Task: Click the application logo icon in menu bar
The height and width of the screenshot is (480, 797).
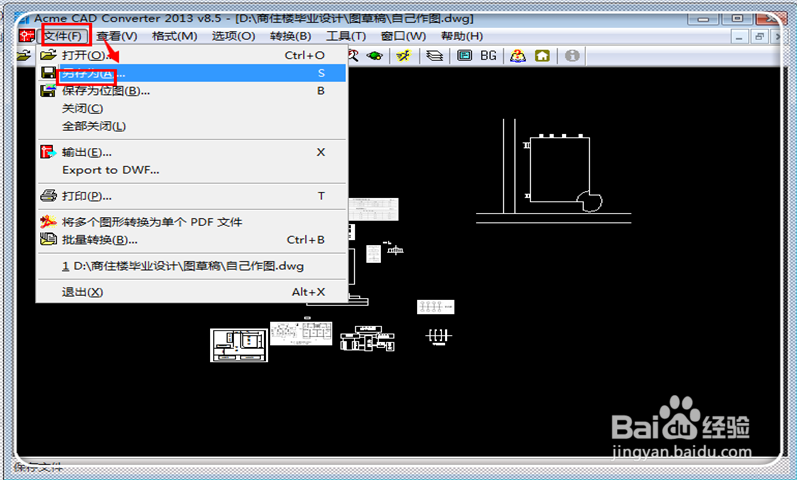Action: [x=26, y=36]
